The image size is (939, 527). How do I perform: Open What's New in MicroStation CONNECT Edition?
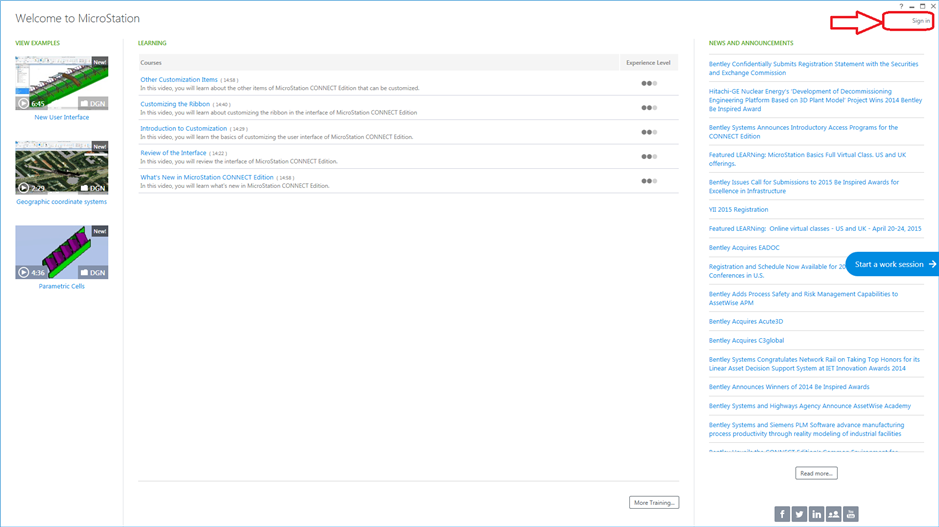(207, 178)
